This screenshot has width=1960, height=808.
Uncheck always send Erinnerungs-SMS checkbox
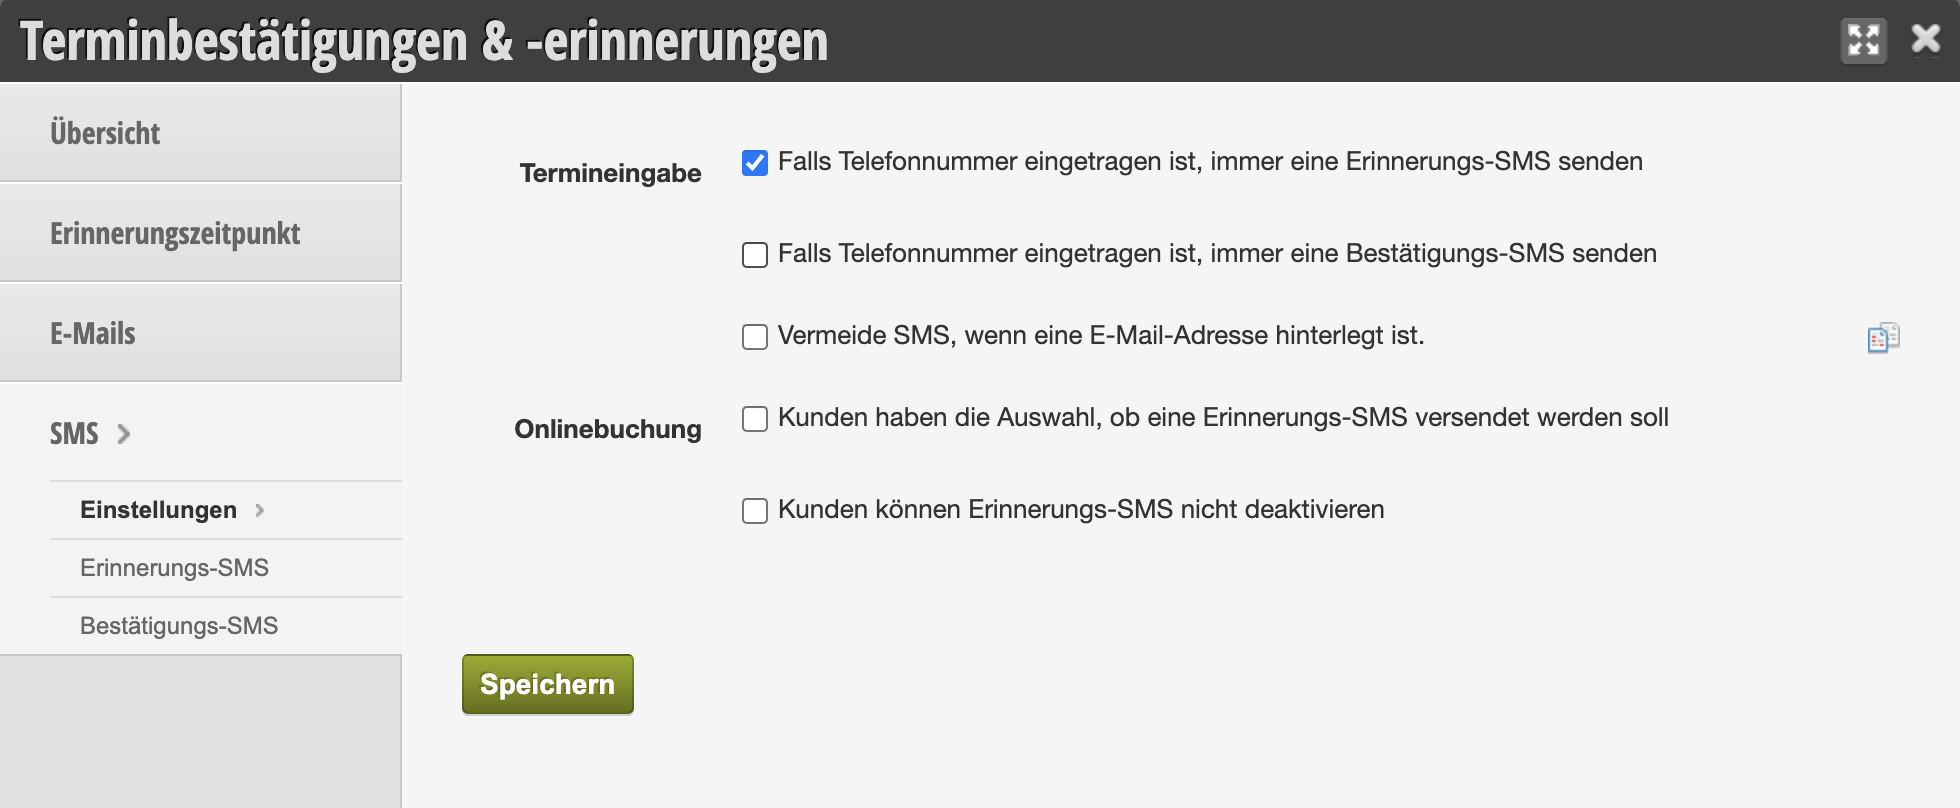(x=755, y=163)
